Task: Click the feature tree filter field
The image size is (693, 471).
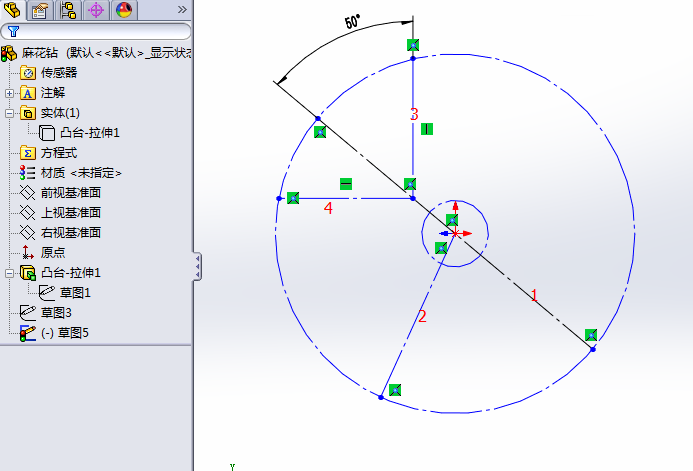Action: 100,31
